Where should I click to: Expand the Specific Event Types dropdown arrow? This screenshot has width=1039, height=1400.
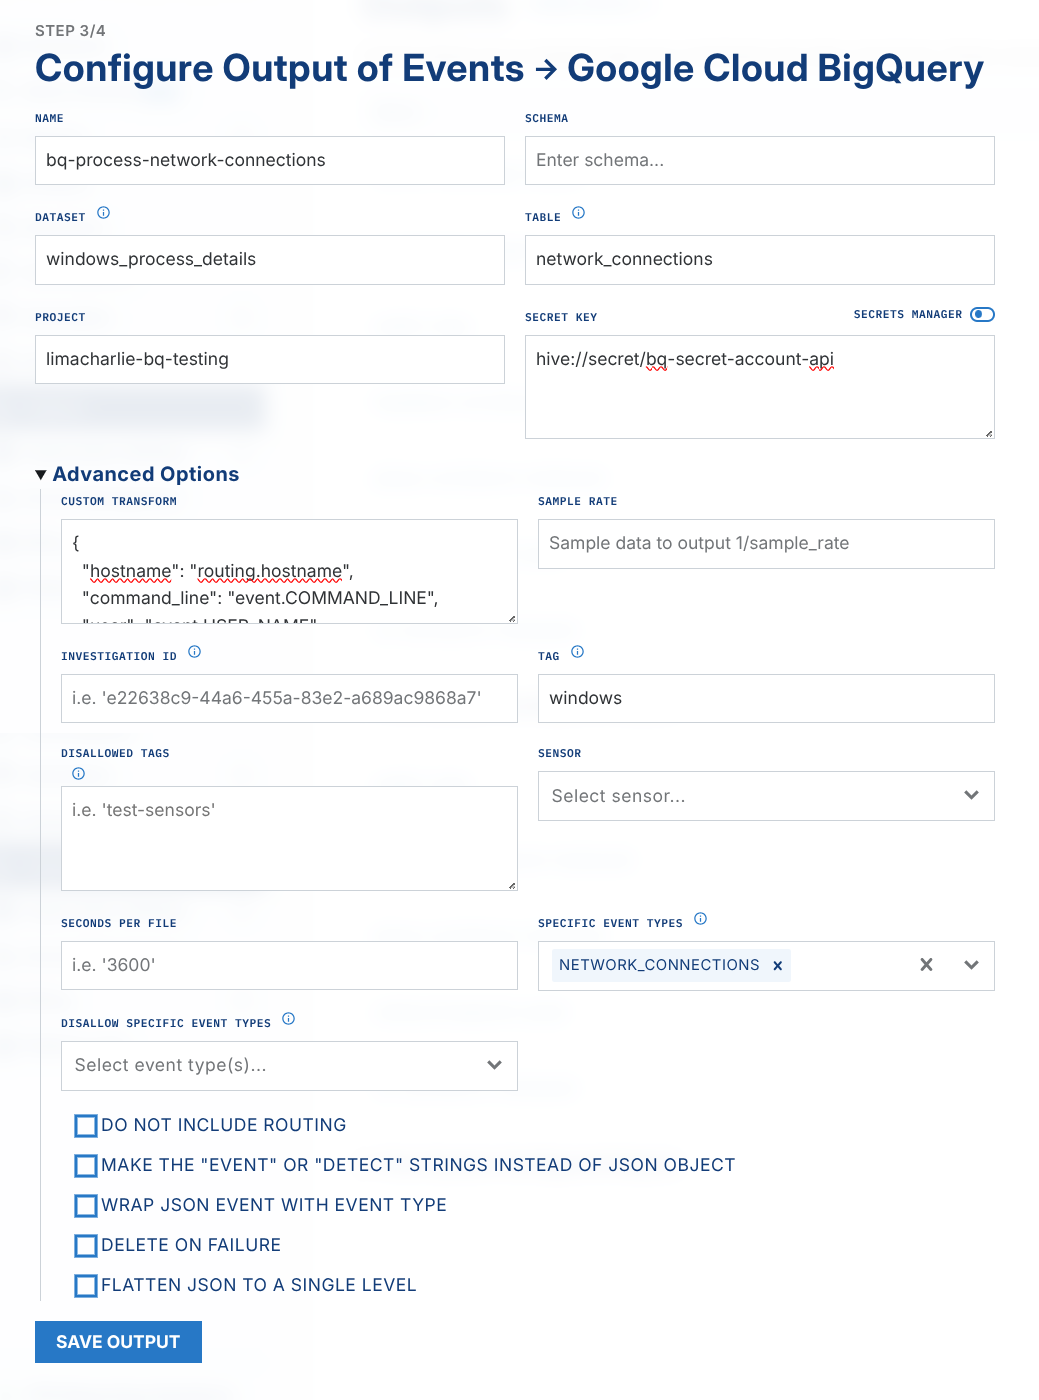point(971,965)
